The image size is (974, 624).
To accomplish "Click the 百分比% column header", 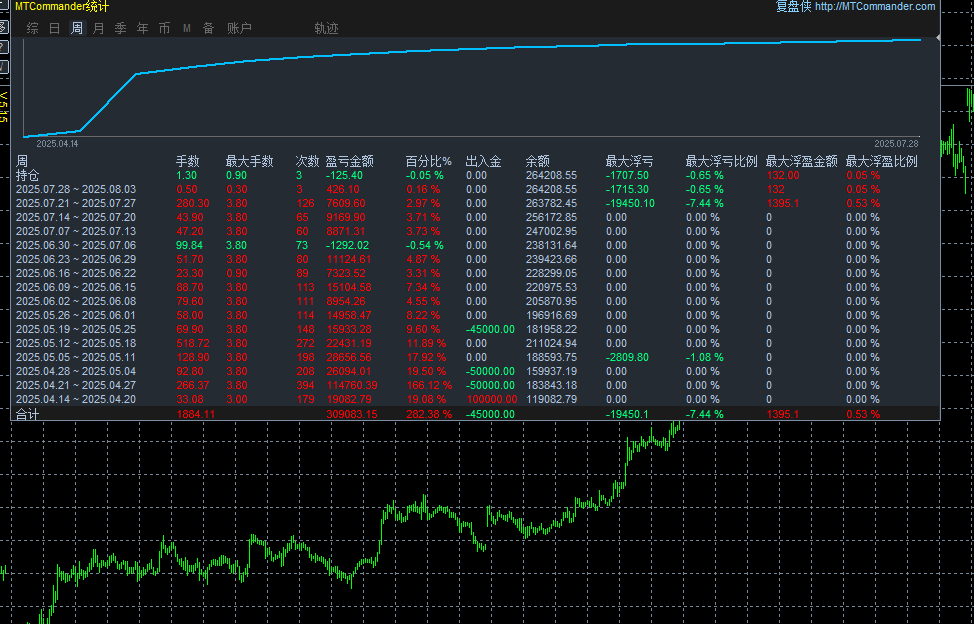I will point(429,161).
